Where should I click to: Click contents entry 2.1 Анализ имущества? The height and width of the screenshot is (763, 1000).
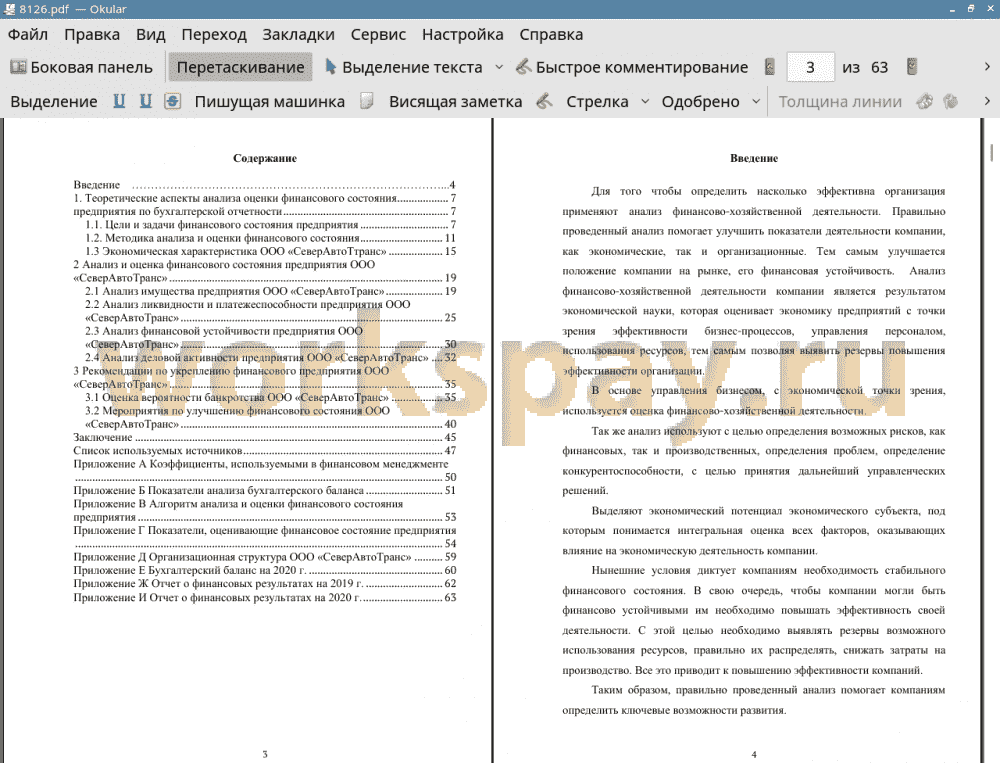click(x=270, y=291)
